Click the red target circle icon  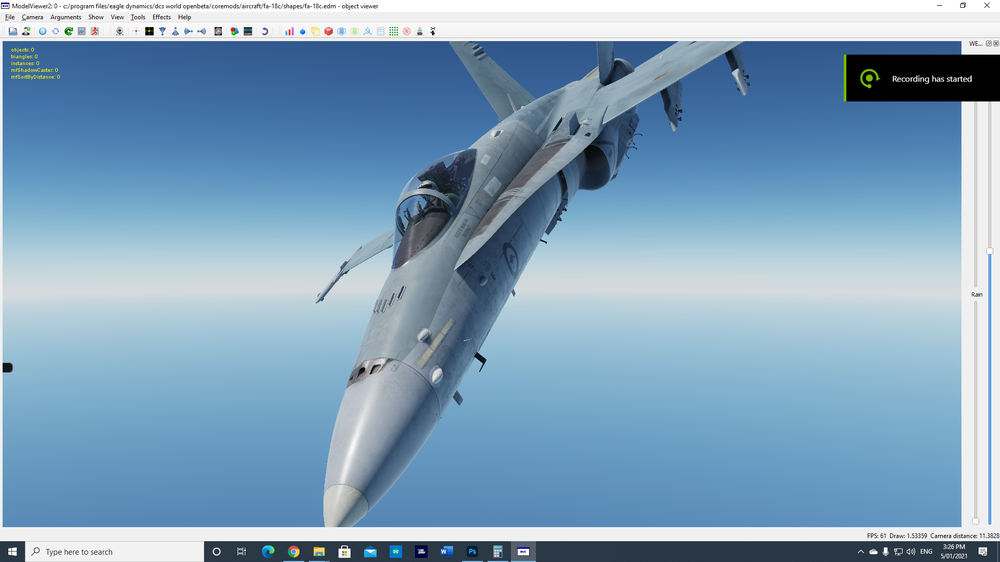coord(407,31)
